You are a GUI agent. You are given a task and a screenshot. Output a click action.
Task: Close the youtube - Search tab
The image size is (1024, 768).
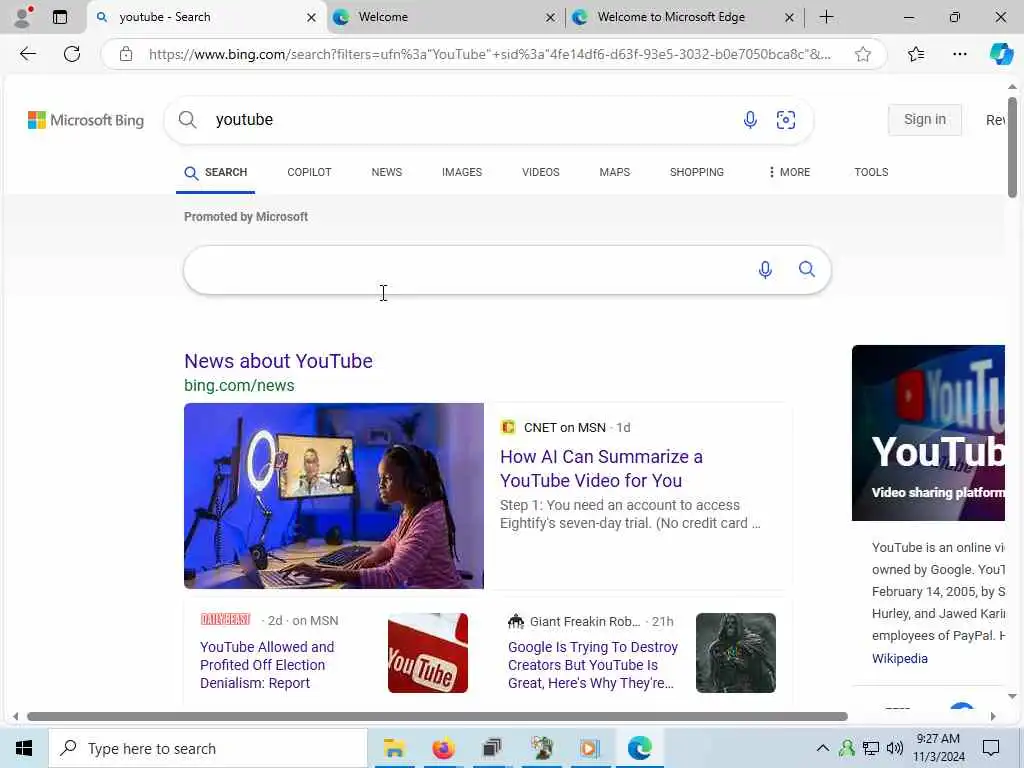coord(312,18)
